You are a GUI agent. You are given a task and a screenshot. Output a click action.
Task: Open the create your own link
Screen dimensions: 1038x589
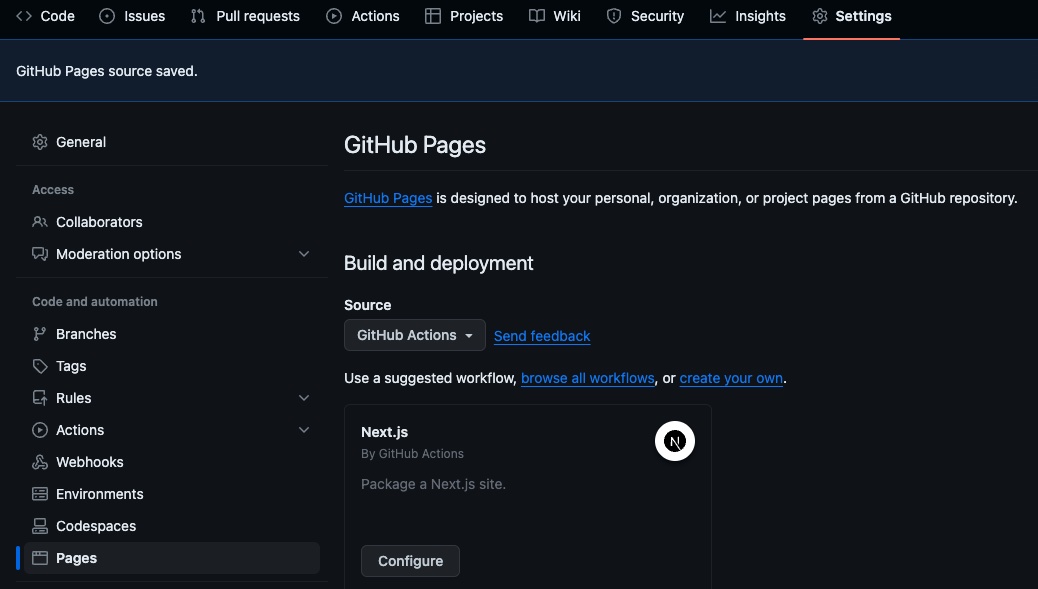click(731, 379)
